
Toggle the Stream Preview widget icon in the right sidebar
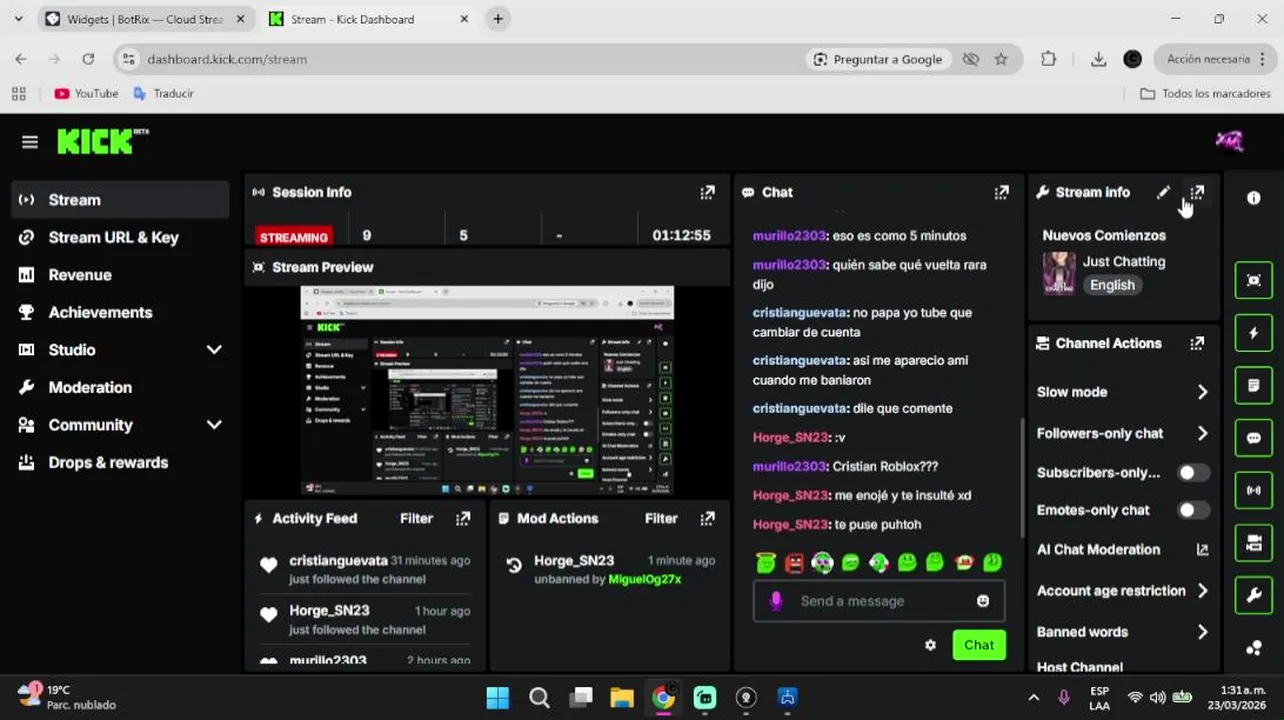coord(1253,281)
